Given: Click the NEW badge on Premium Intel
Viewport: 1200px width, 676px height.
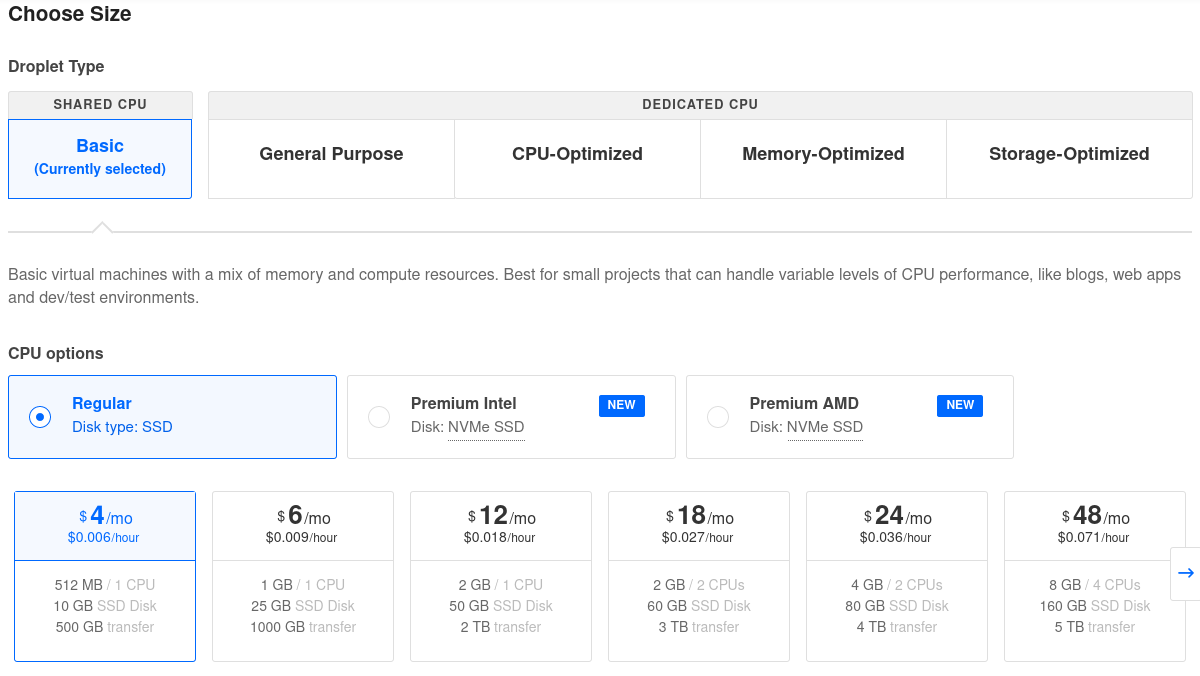Looking at the screenshot, I should click(621, 405).
